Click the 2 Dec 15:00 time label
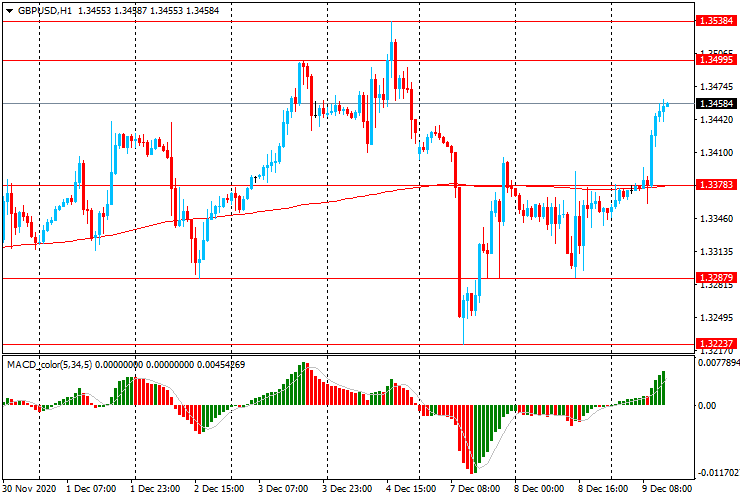 click(219, 488)
